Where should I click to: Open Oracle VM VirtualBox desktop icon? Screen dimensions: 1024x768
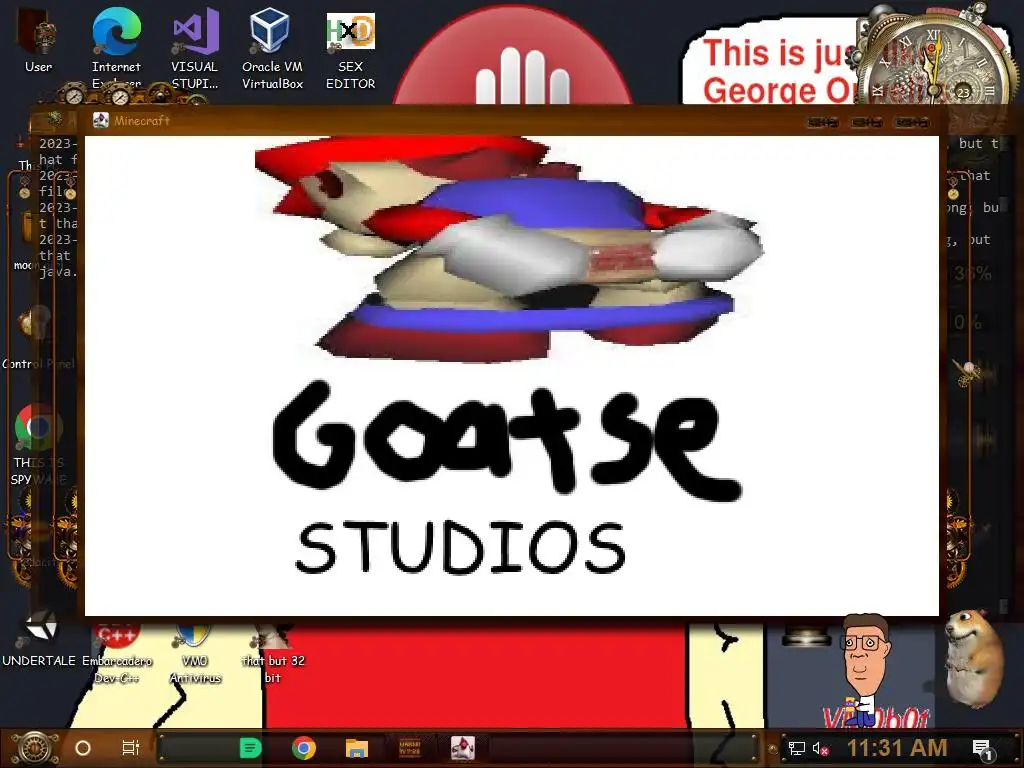(x=272, y=47)
